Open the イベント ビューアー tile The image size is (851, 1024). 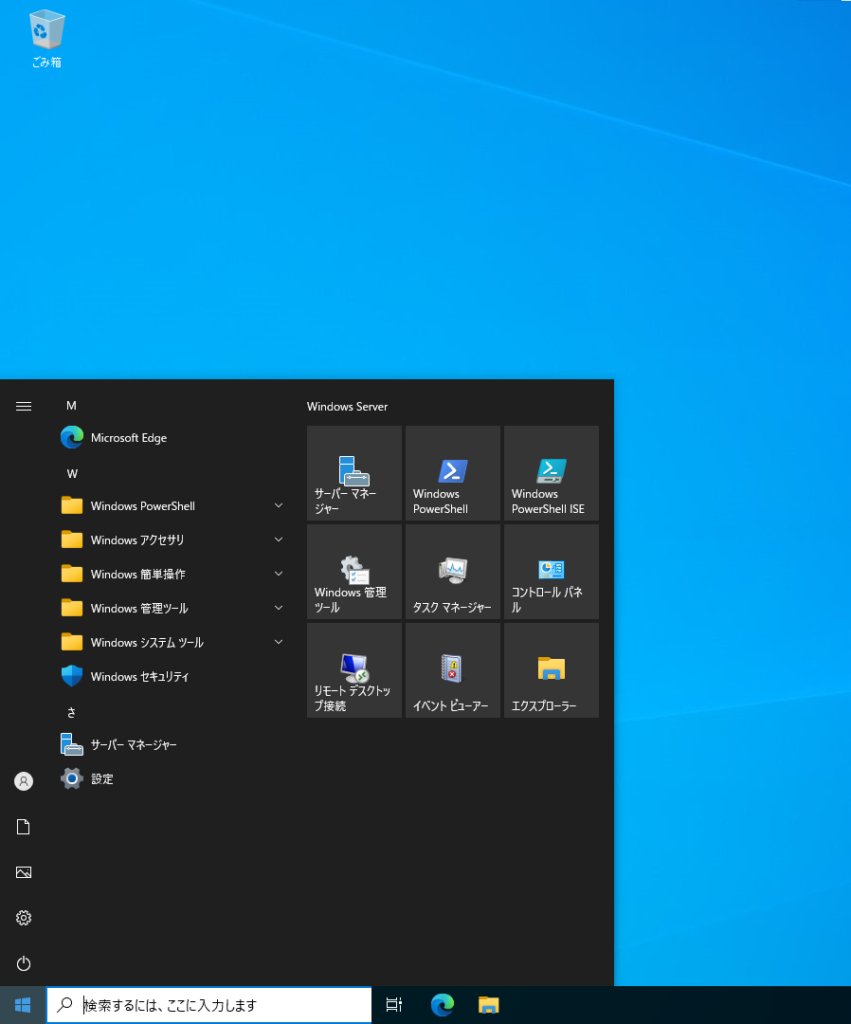pyautogui.click(x=453, y=670)
